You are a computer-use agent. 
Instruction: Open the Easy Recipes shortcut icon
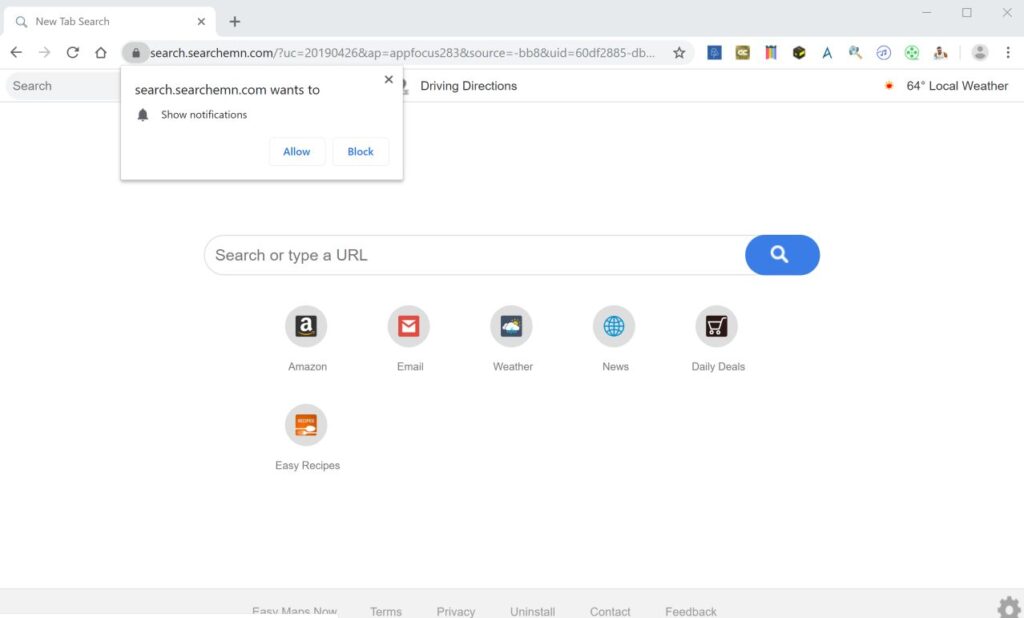[306, 424]
